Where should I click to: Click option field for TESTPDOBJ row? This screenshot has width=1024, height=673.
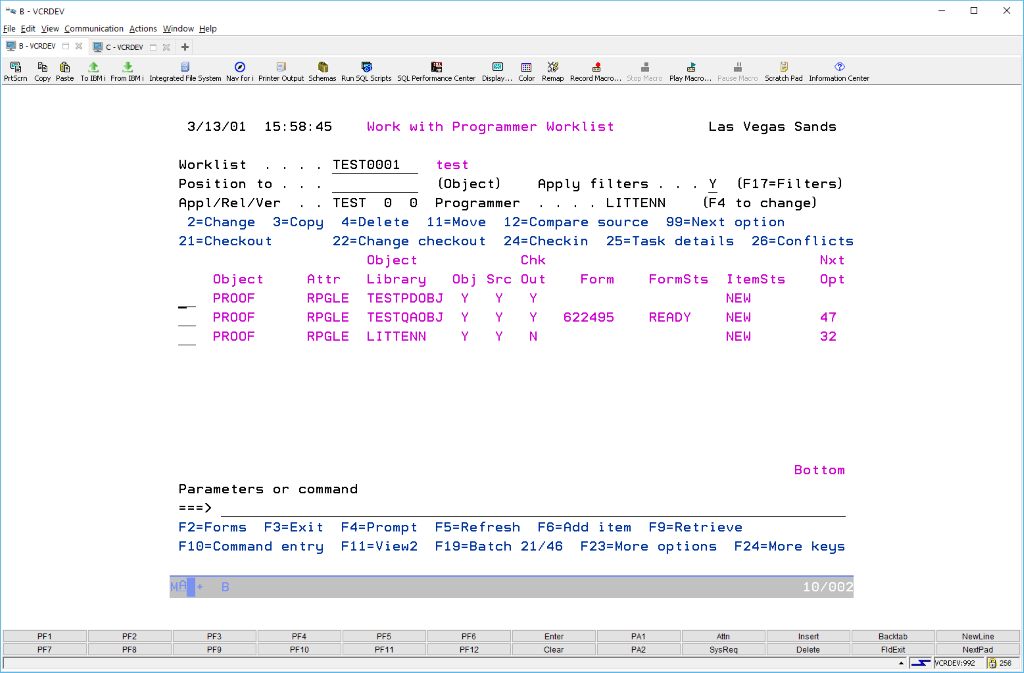point(187,299)
